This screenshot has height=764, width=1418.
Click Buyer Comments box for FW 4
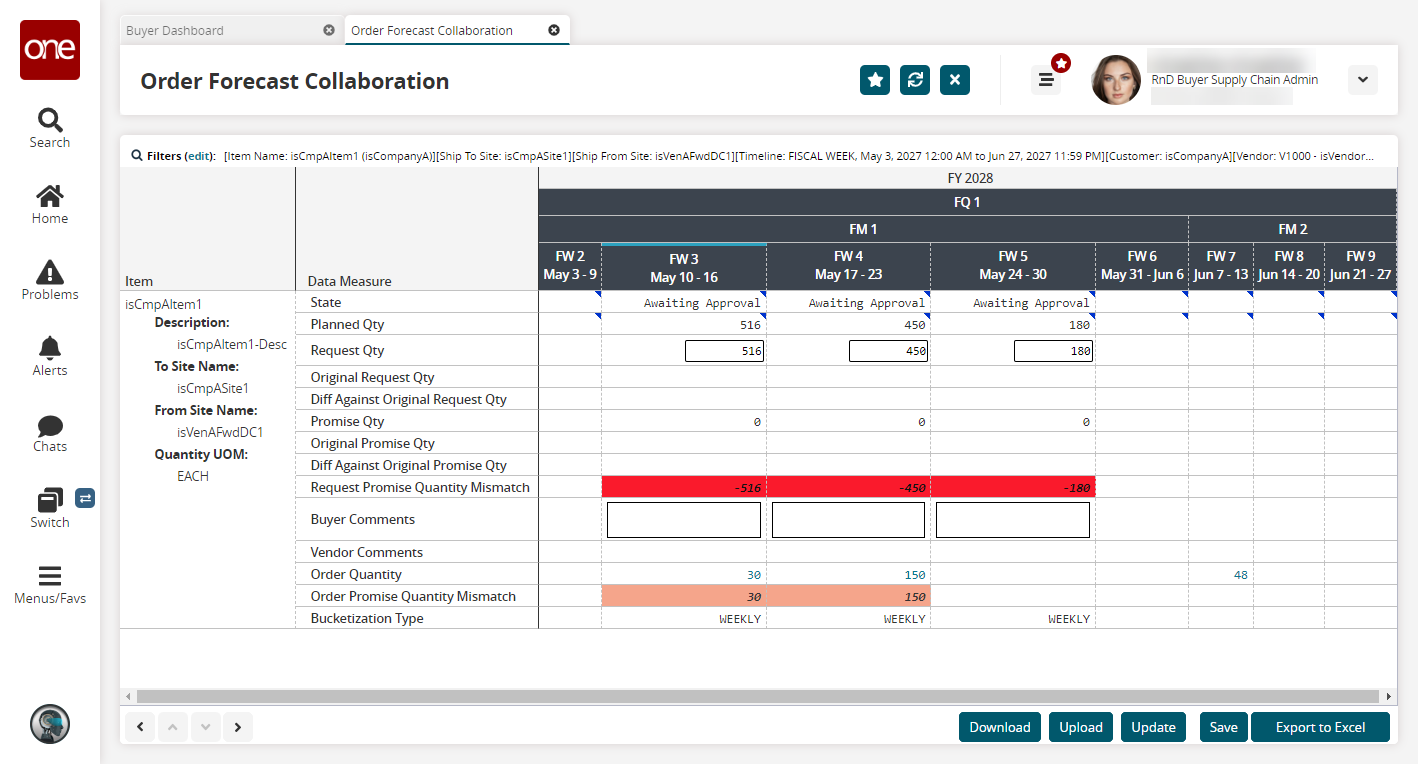(x=848, y=520)
